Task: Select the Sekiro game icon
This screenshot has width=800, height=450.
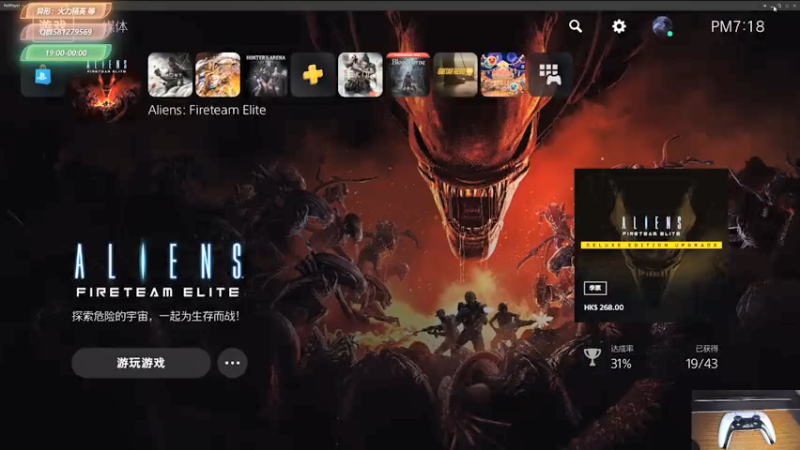Action: point(360,74)
